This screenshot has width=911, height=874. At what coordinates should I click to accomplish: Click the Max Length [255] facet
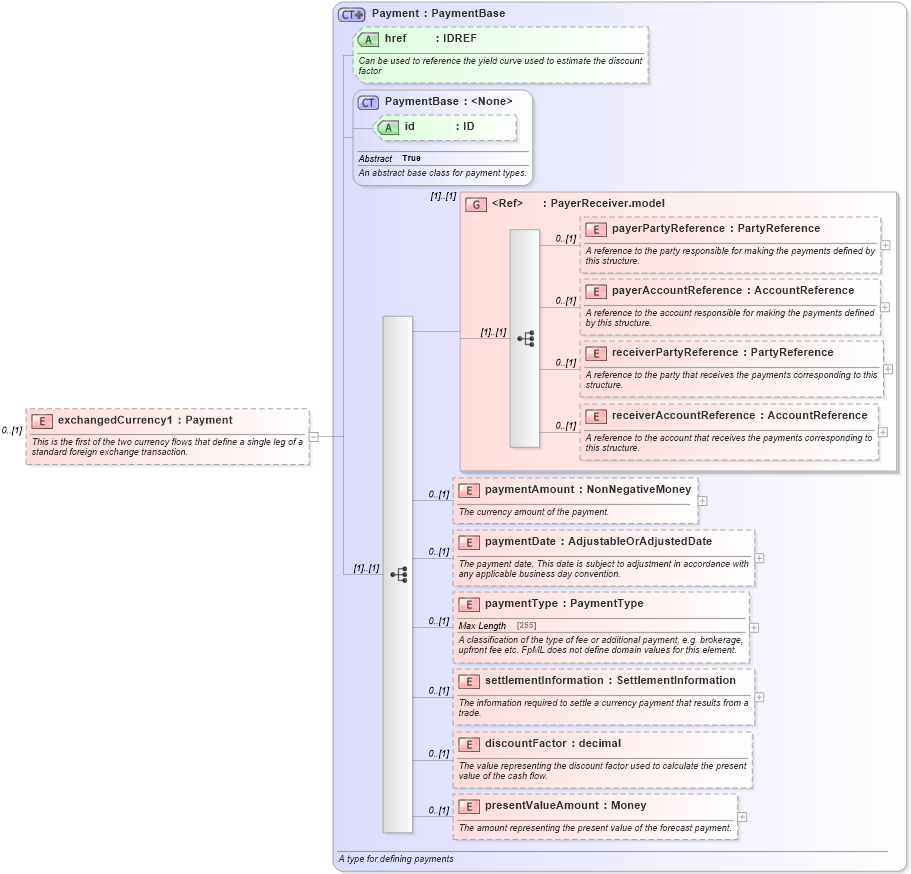[497, 626]
